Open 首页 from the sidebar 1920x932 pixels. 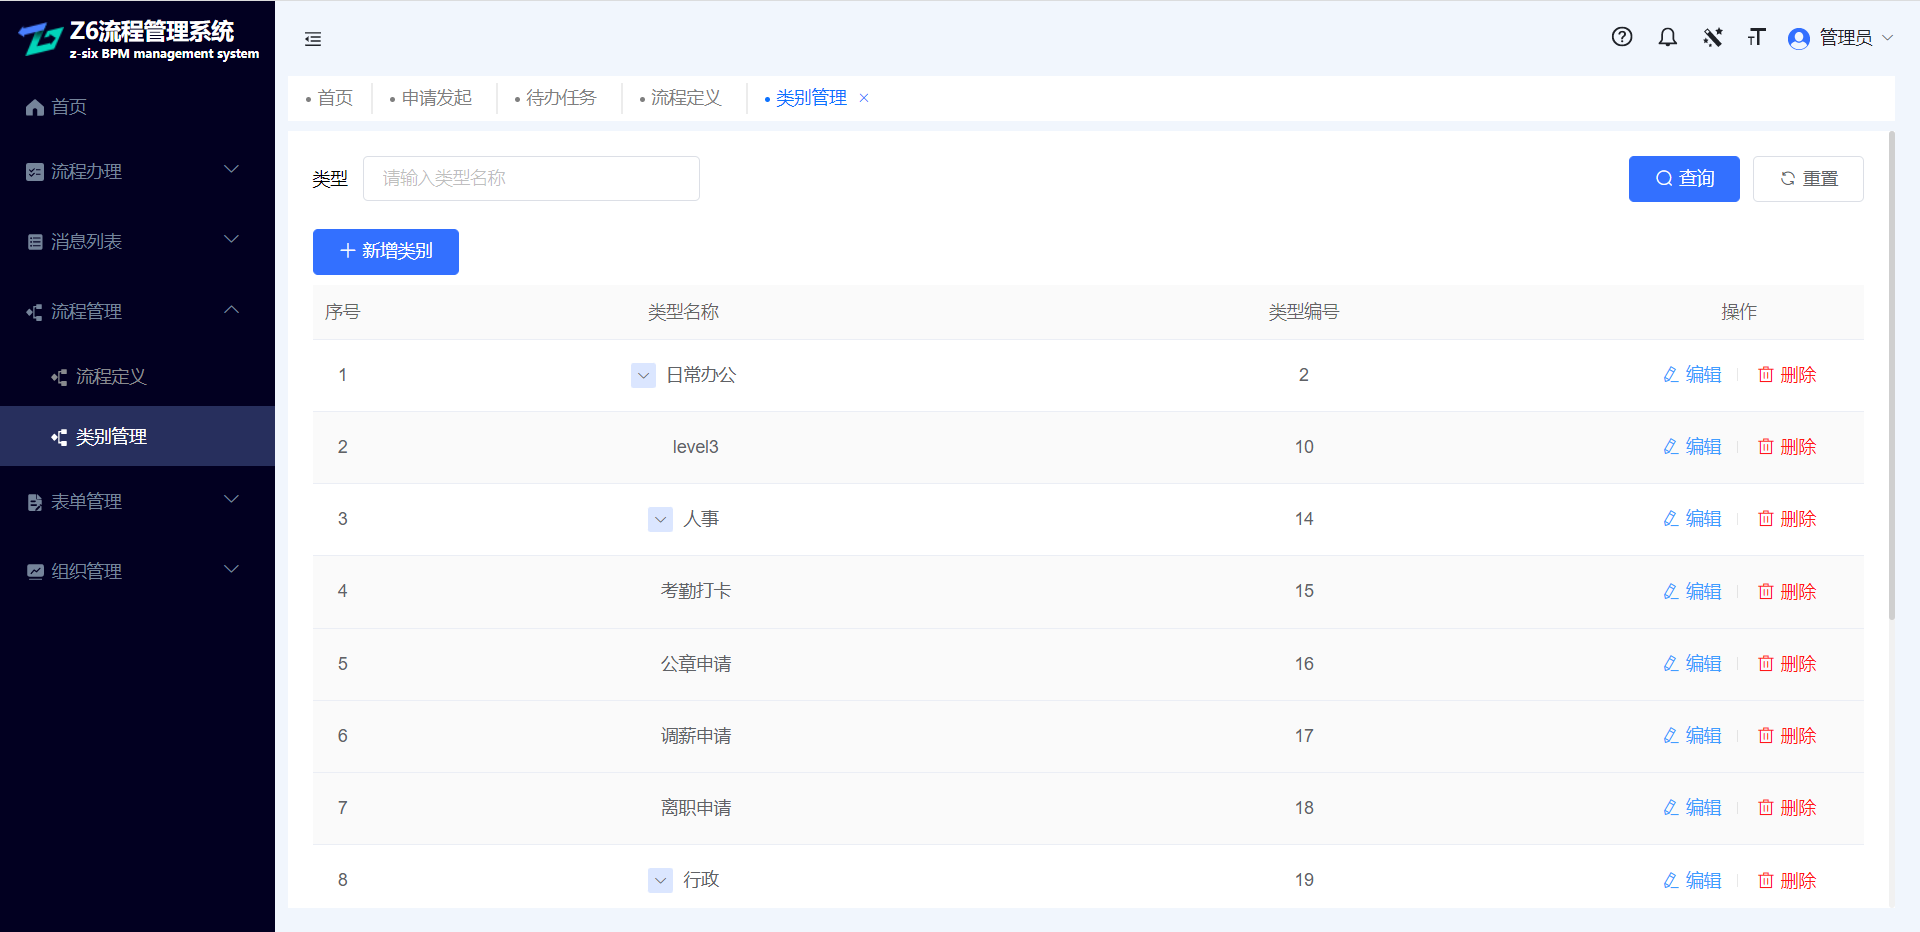pos(137,107)
